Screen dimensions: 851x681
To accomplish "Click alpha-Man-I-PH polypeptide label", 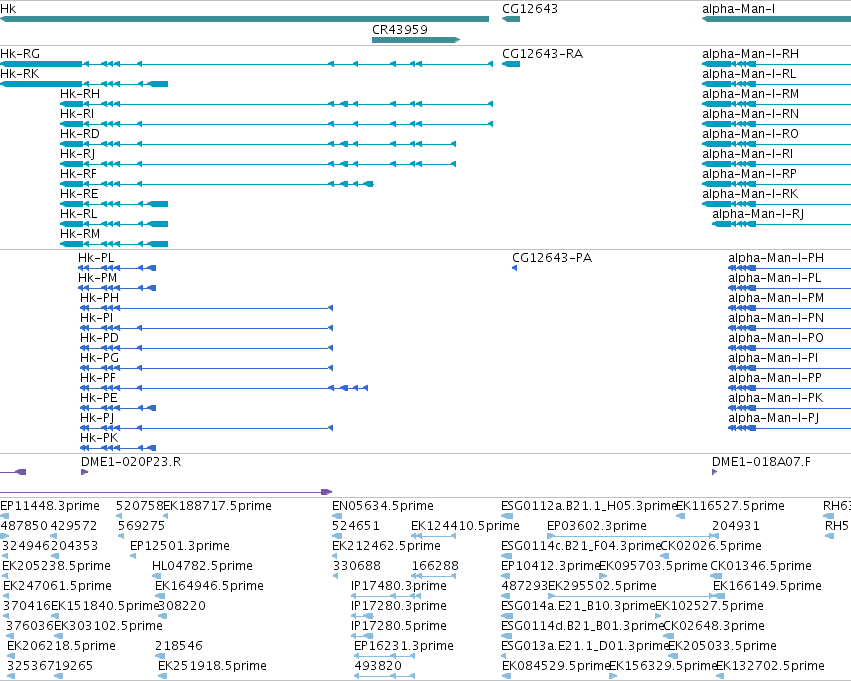I will (776, 258).
